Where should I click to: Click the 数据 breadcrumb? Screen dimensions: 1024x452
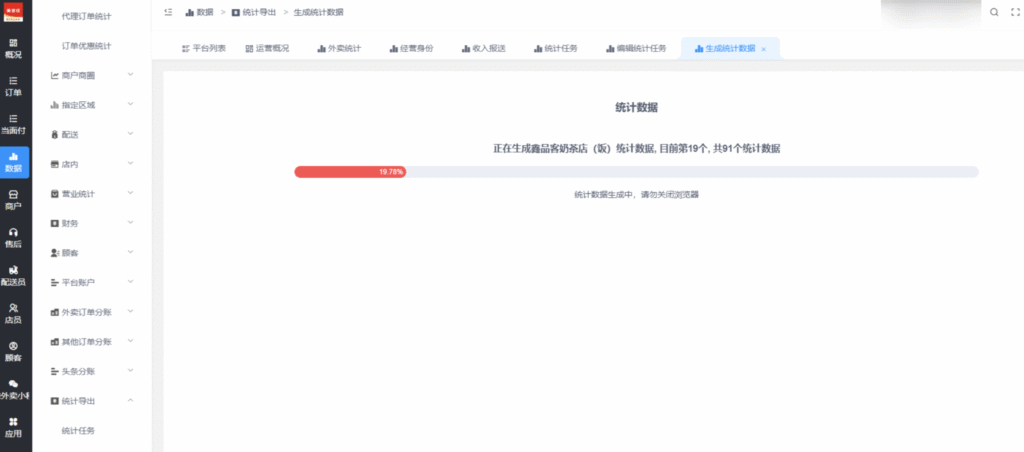199,12
